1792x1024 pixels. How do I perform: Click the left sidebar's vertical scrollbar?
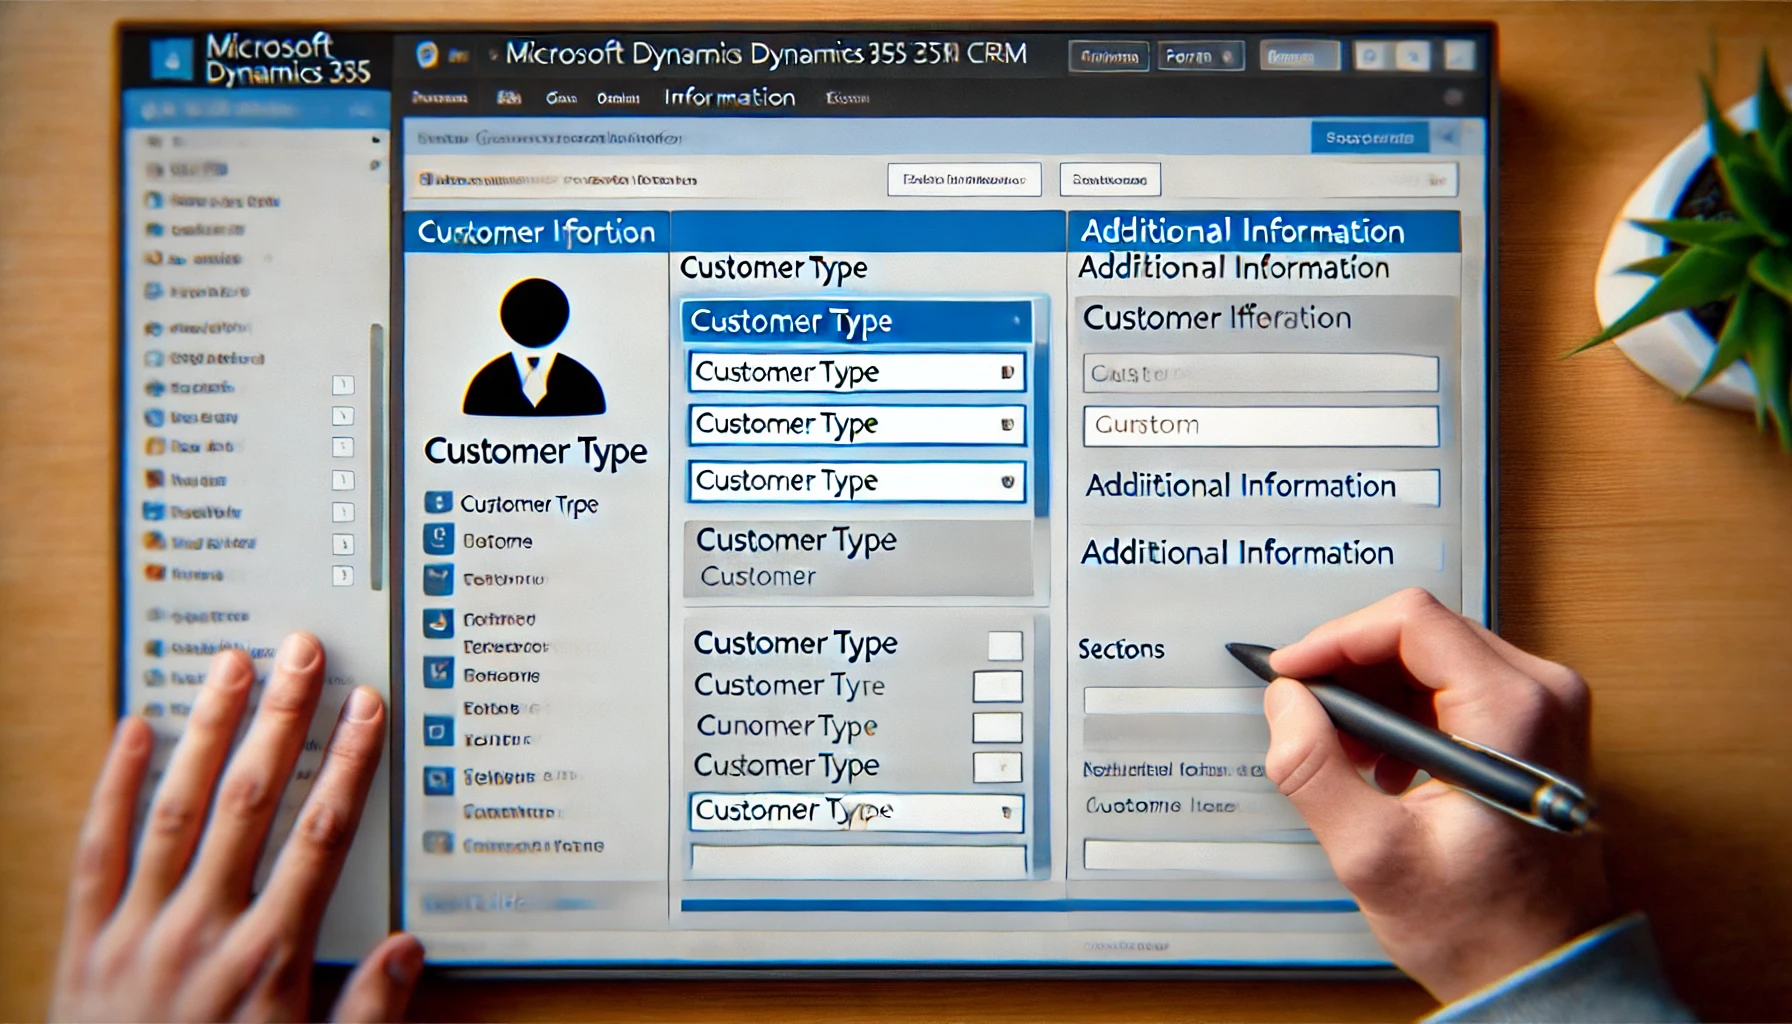[x=376, y=457]
